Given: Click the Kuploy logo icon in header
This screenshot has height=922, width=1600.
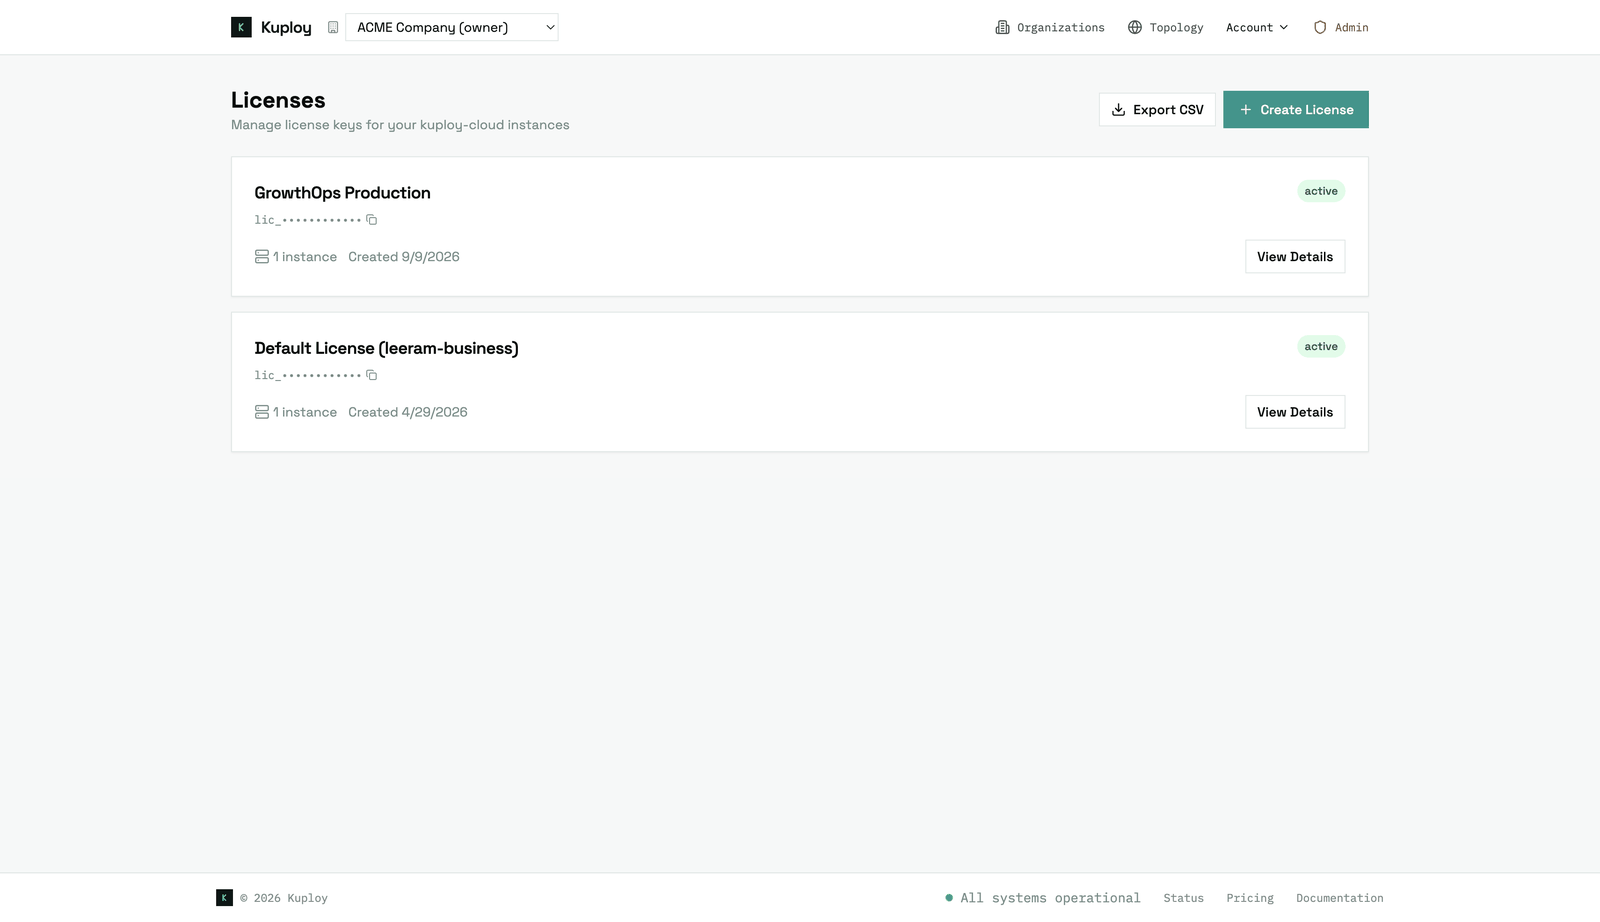Looking at the screenshot, I should 241,27.
